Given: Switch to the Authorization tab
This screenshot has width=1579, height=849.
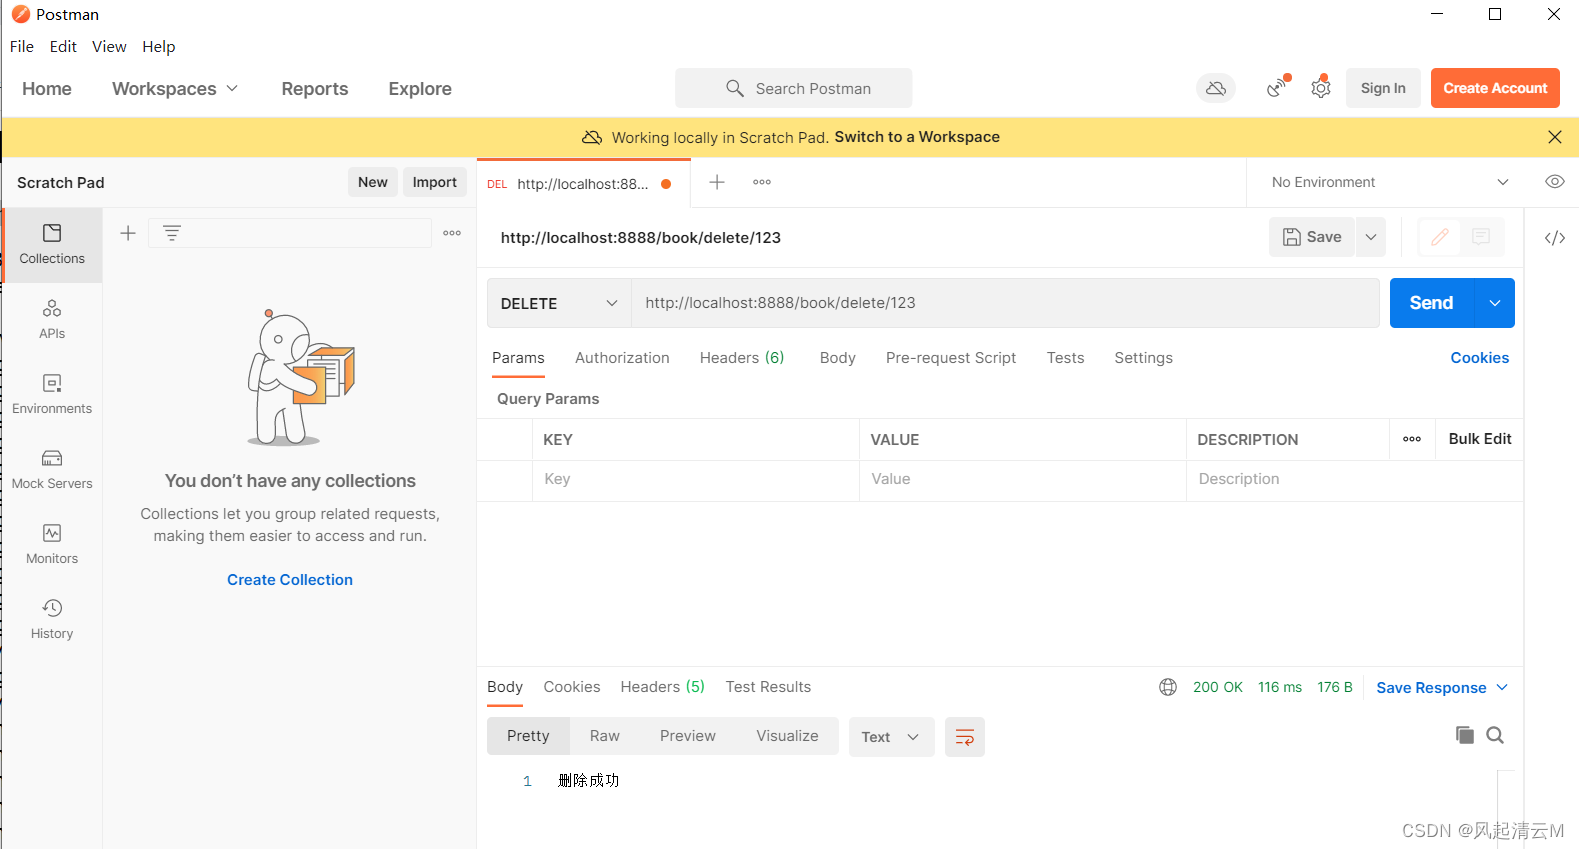Looking at the screenshot, I should [622, 358].
